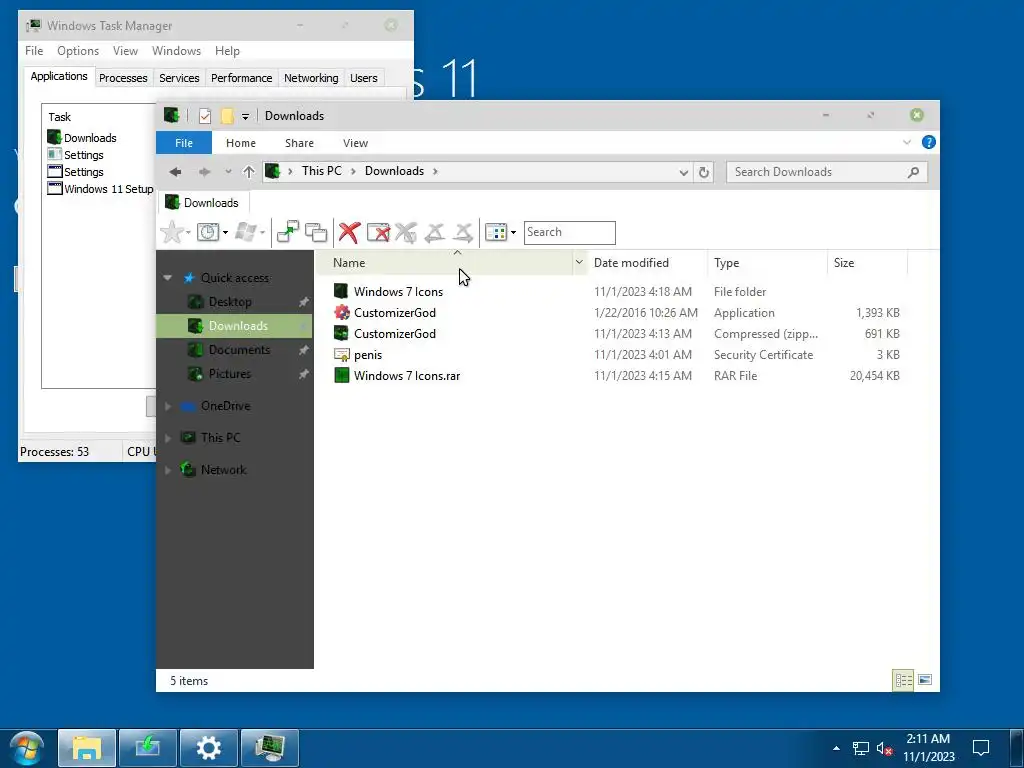Click the new folder icon in title bar
This screenshot has height=768, width=1024.
(227, 116)
